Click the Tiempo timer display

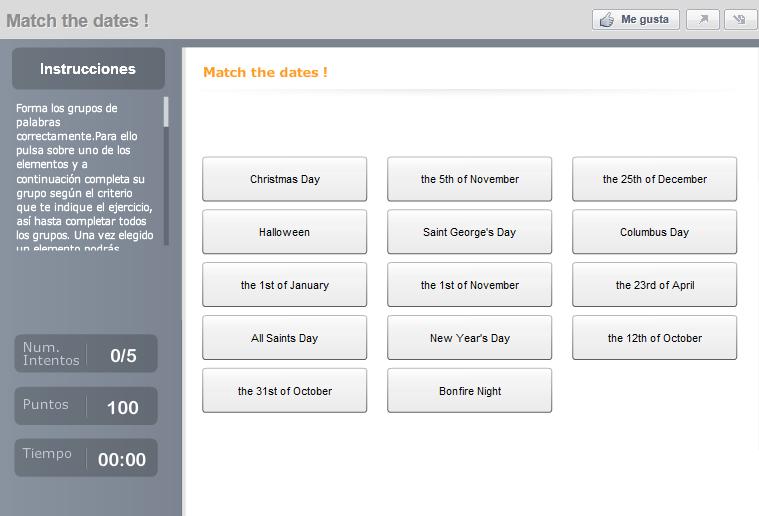tap(86, 458)
